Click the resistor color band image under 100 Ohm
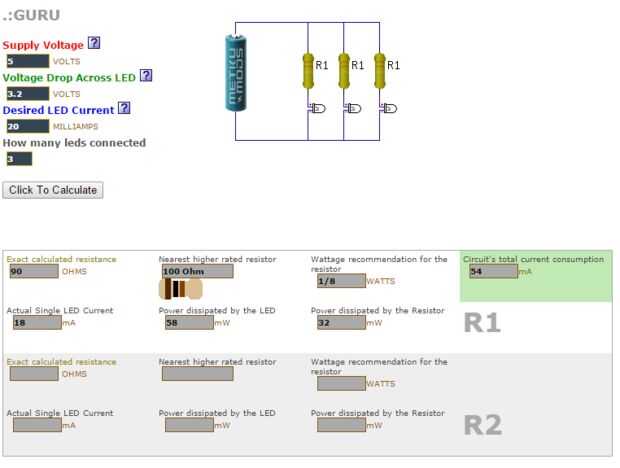Viewport: 620px width, 468px height. pos(181,289)
